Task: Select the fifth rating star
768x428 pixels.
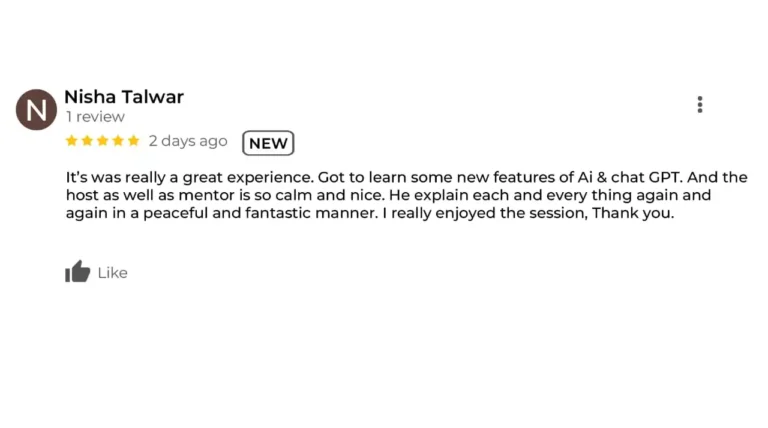Action: point(133,141)
